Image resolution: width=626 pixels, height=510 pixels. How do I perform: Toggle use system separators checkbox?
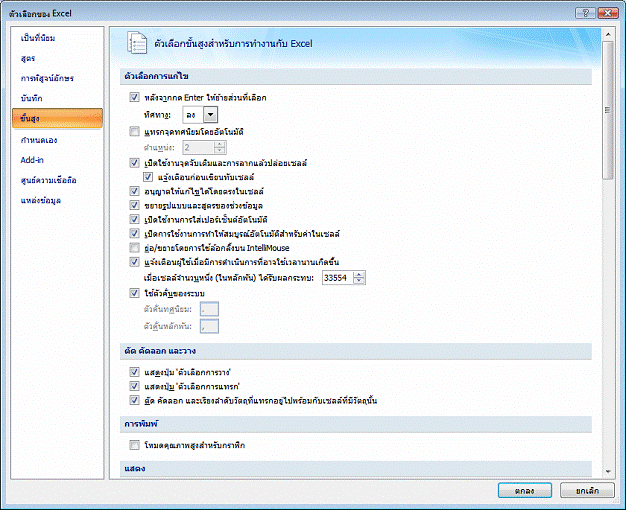134,293
